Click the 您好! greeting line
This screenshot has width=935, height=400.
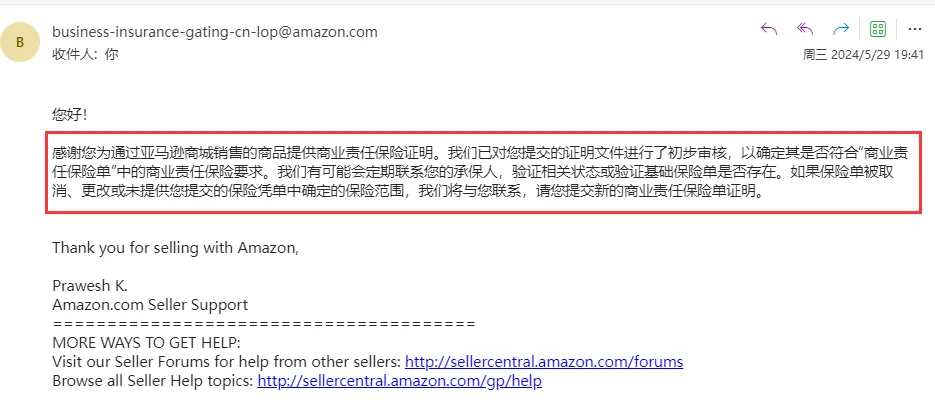pos(70,114)
